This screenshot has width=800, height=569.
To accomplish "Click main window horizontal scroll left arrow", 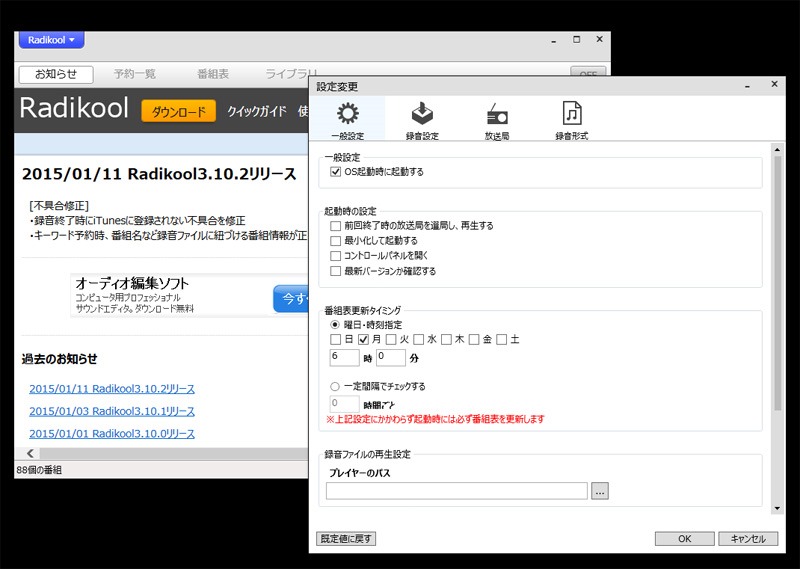I will click(x=31, y=453).
